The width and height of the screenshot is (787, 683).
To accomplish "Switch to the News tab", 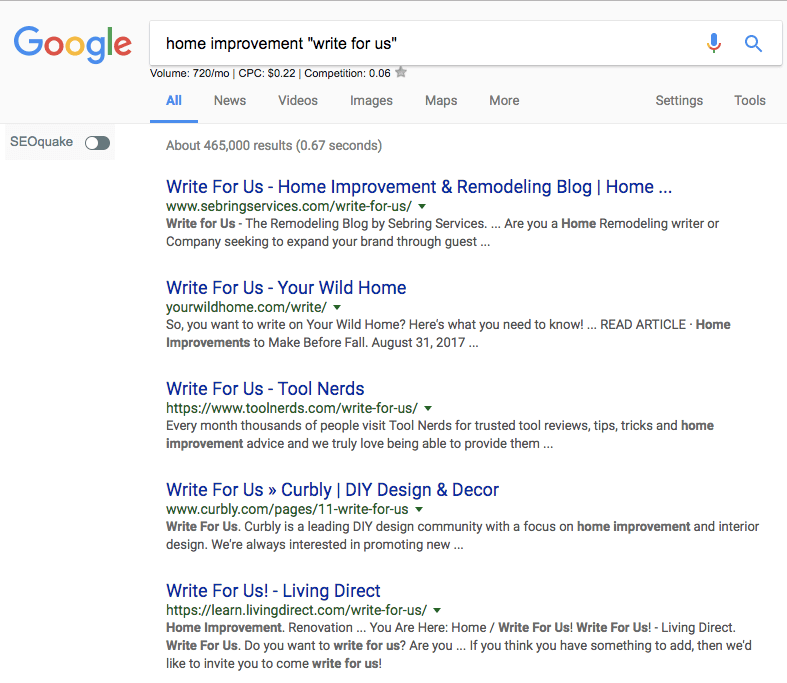I will click(x=230, y=100).
